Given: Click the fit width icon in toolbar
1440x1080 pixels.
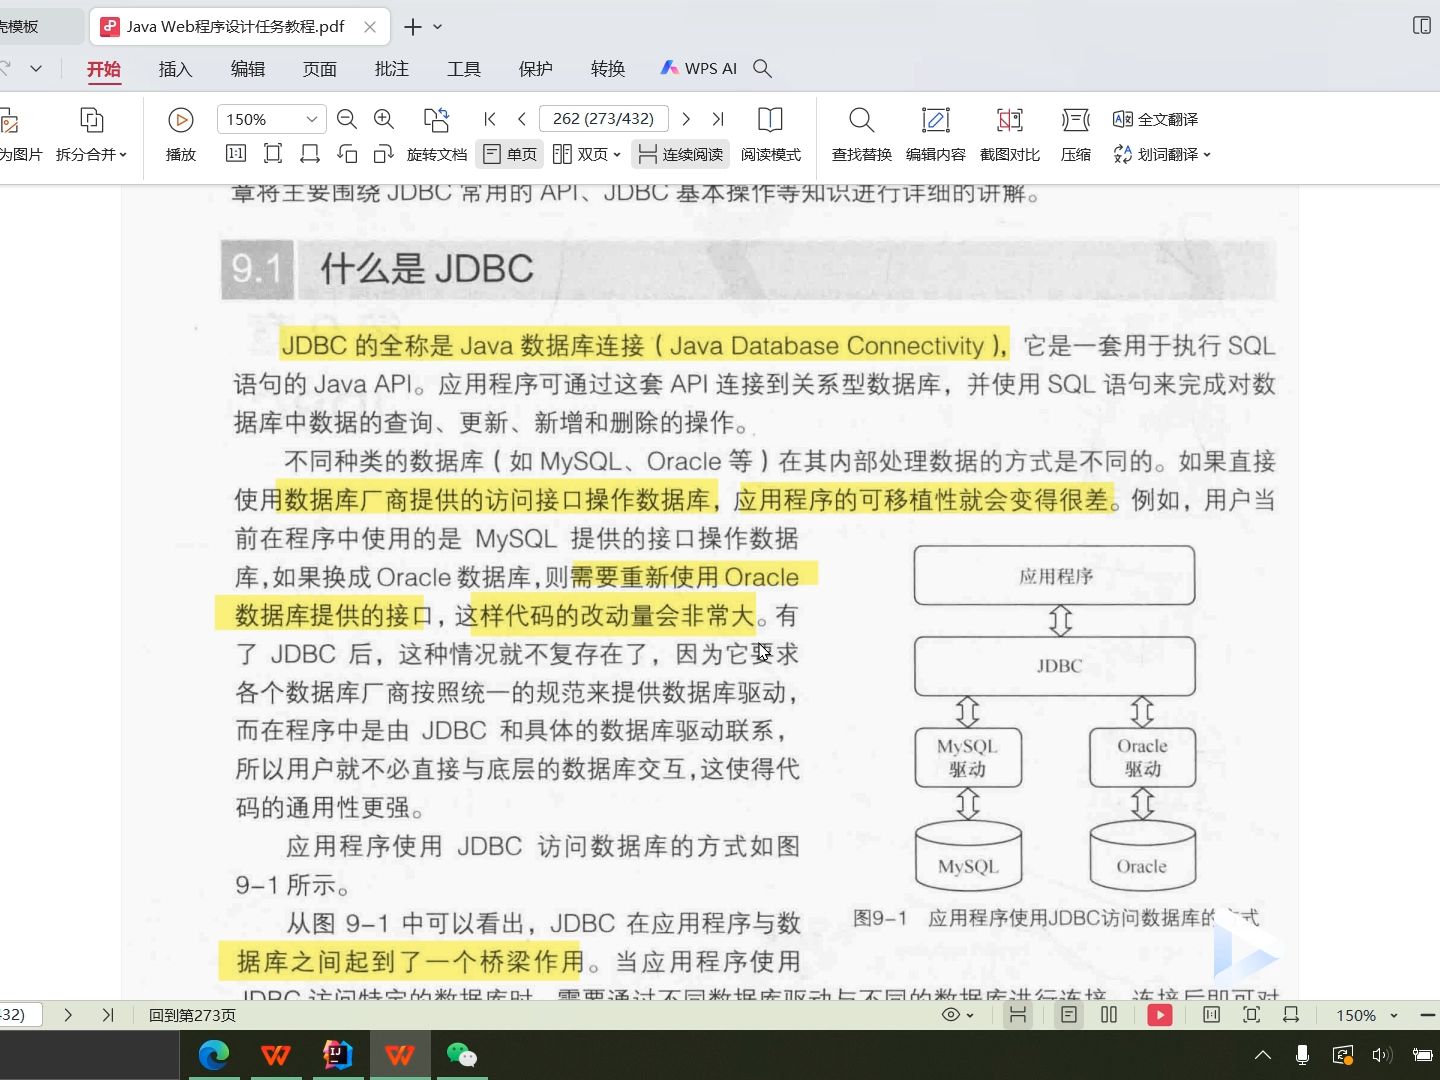Looking at the screenshot, I should 310,154.
